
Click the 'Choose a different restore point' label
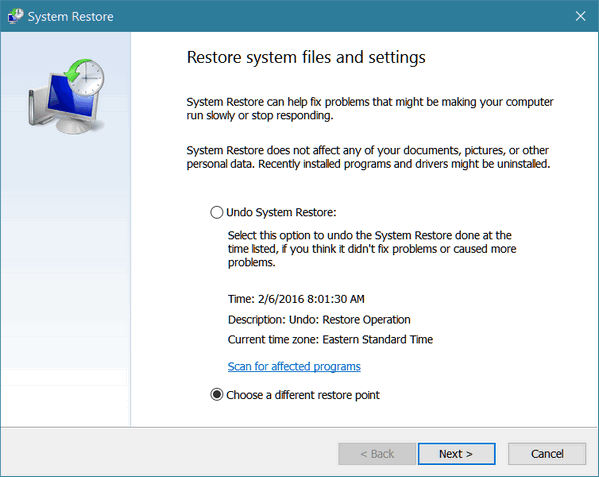click(303, 395)
